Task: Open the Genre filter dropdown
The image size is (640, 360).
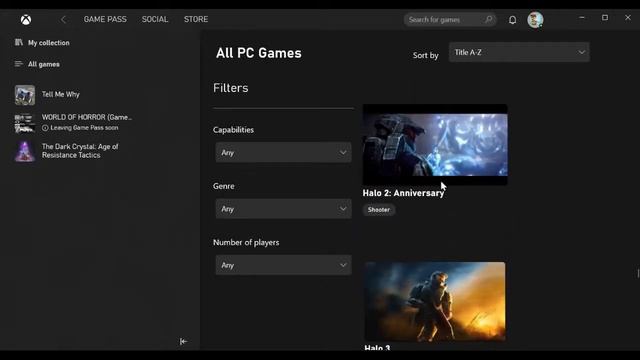Action: [283, 209]
